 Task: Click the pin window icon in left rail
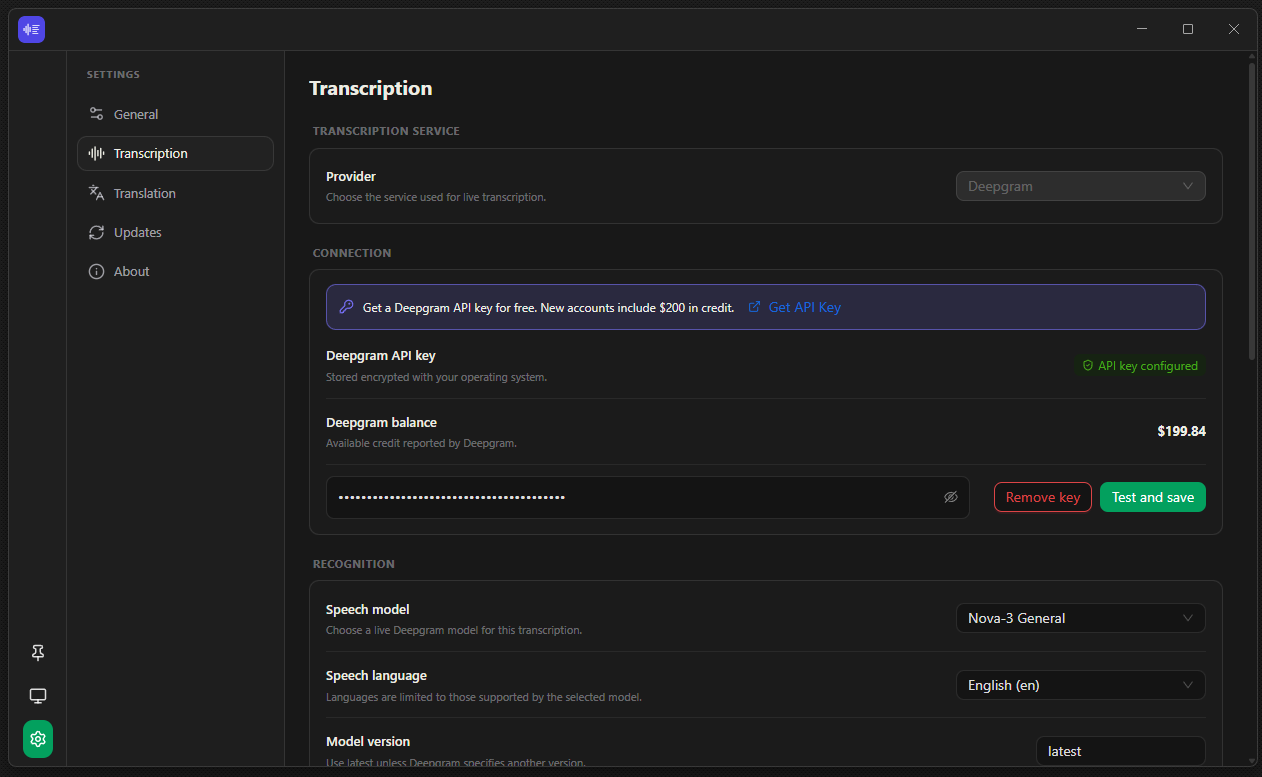pyautogui.click(x=38, y=653)
